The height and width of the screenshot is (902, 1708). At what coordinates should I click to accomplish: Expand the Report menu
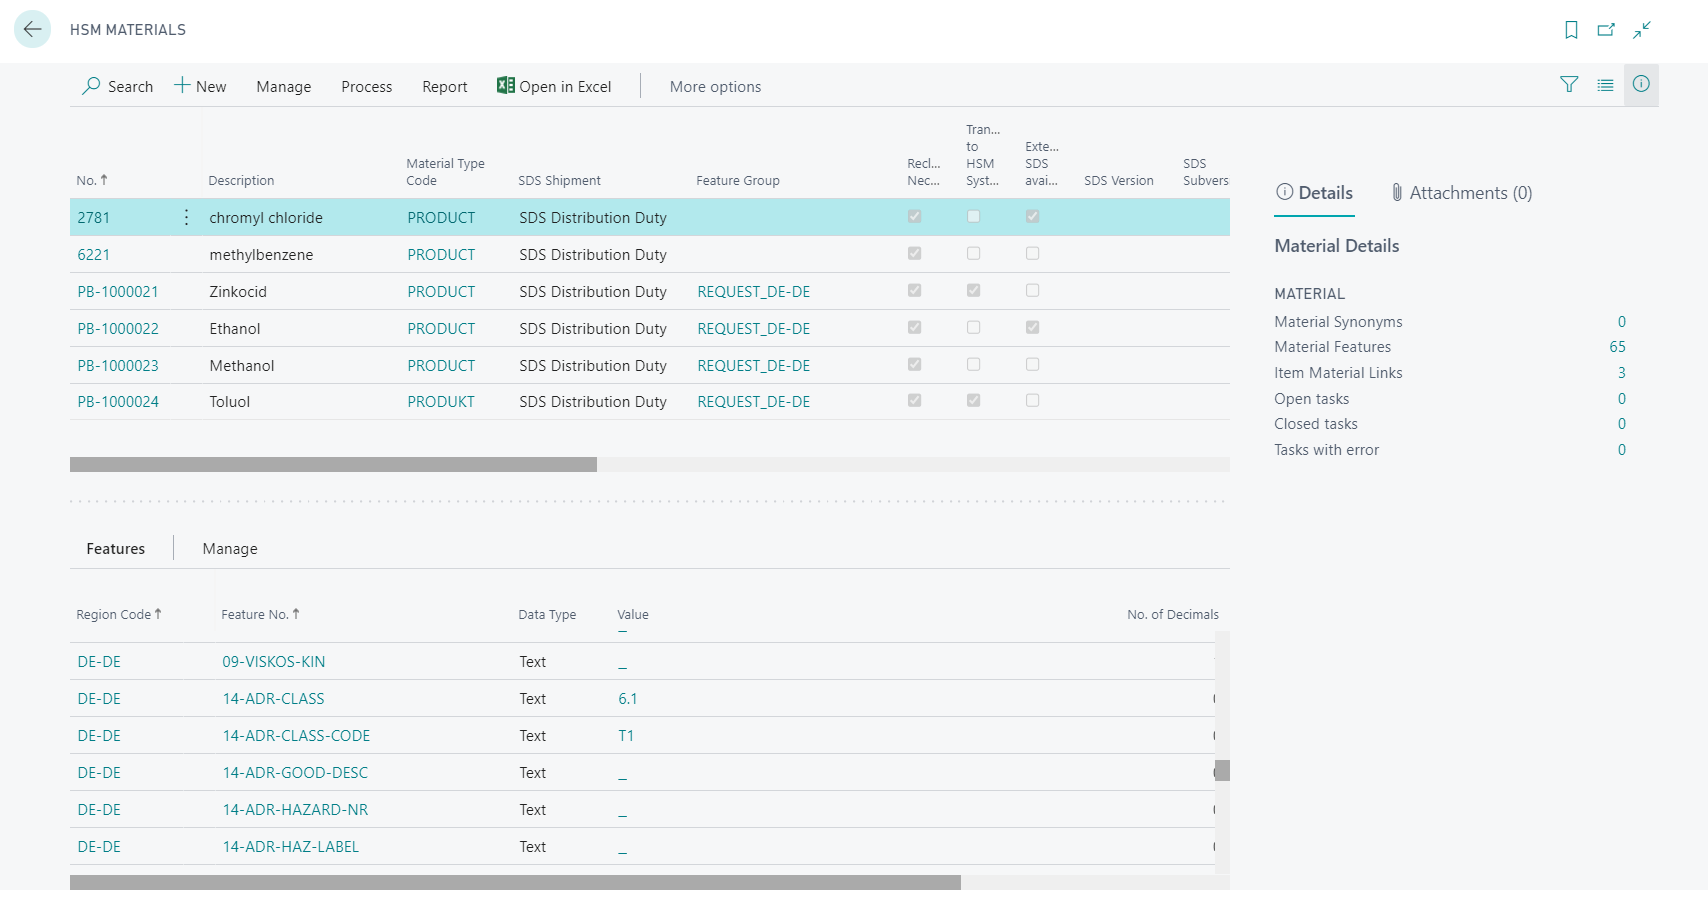coord(445,87)
